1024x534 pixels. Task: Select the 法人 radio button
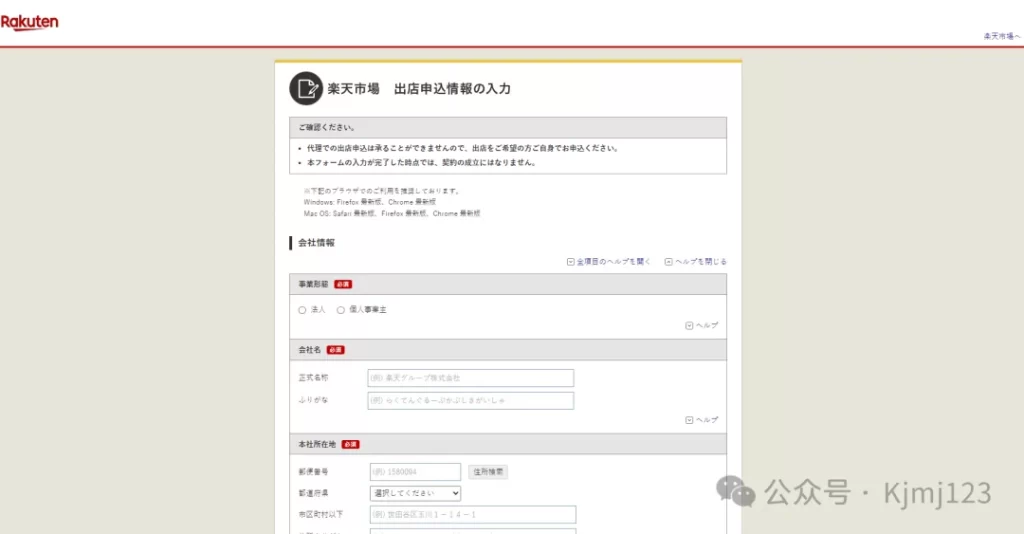tap(302, 310)
